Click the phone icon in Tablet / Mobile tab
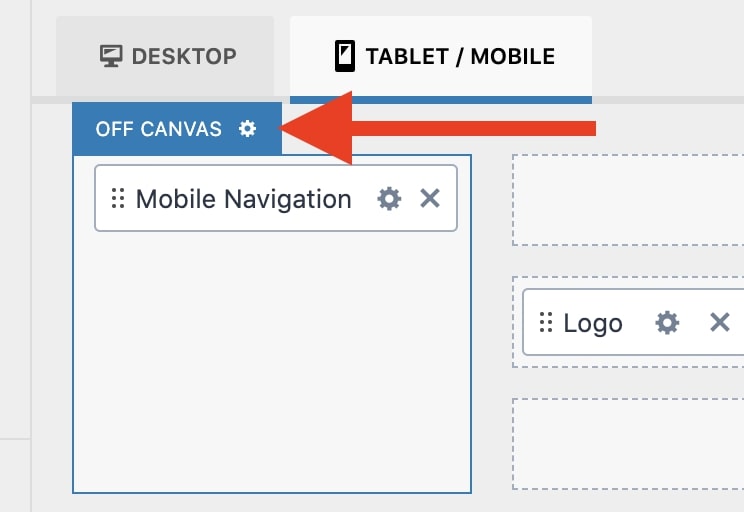744x512 pixels. click(x=345, y=56)
